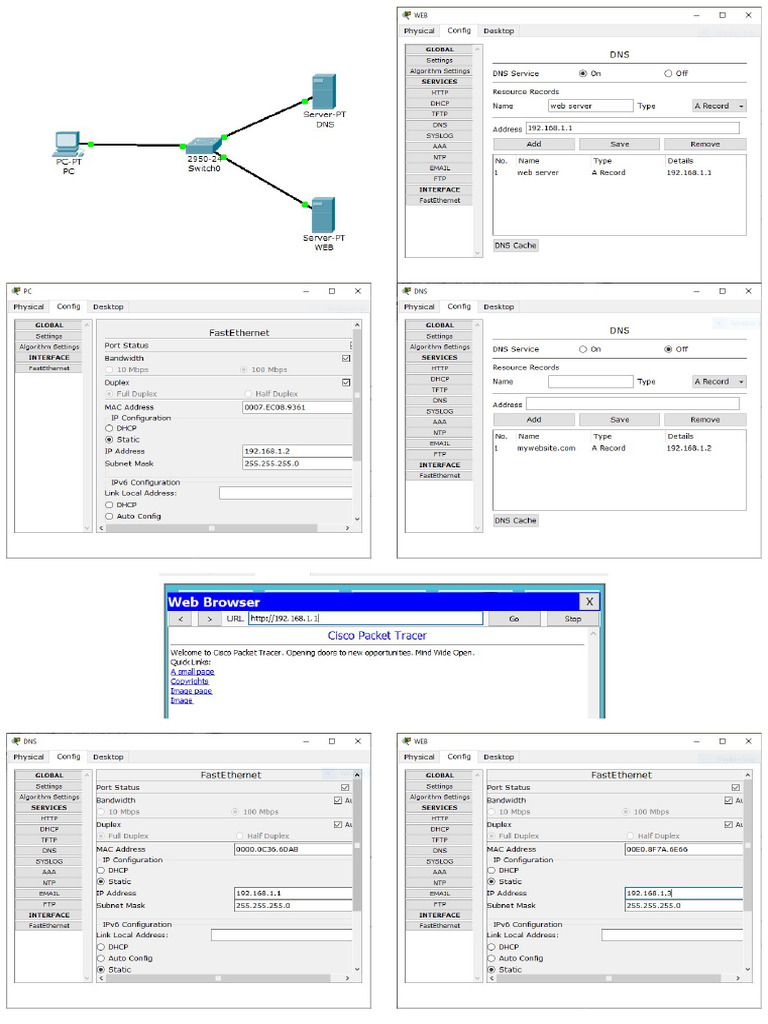
Task: Select FastEthernet interface in PC window
Action: click(49, 368)
